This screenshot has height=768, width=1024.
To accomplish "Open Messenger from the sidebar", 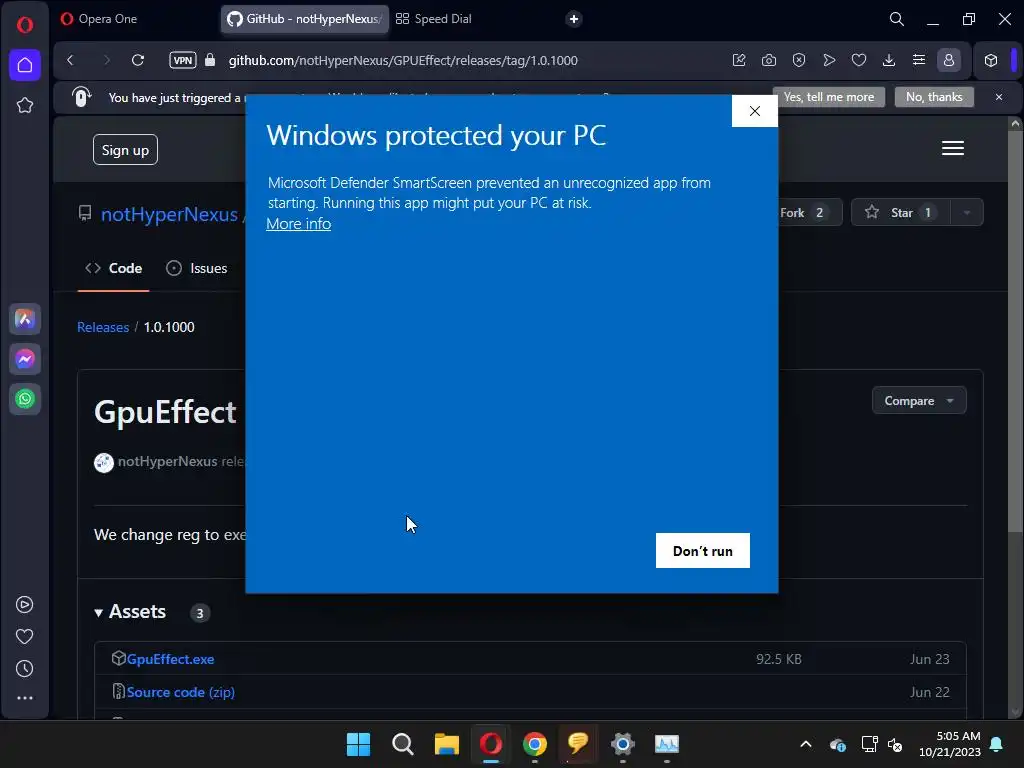I will coord(25,359).
